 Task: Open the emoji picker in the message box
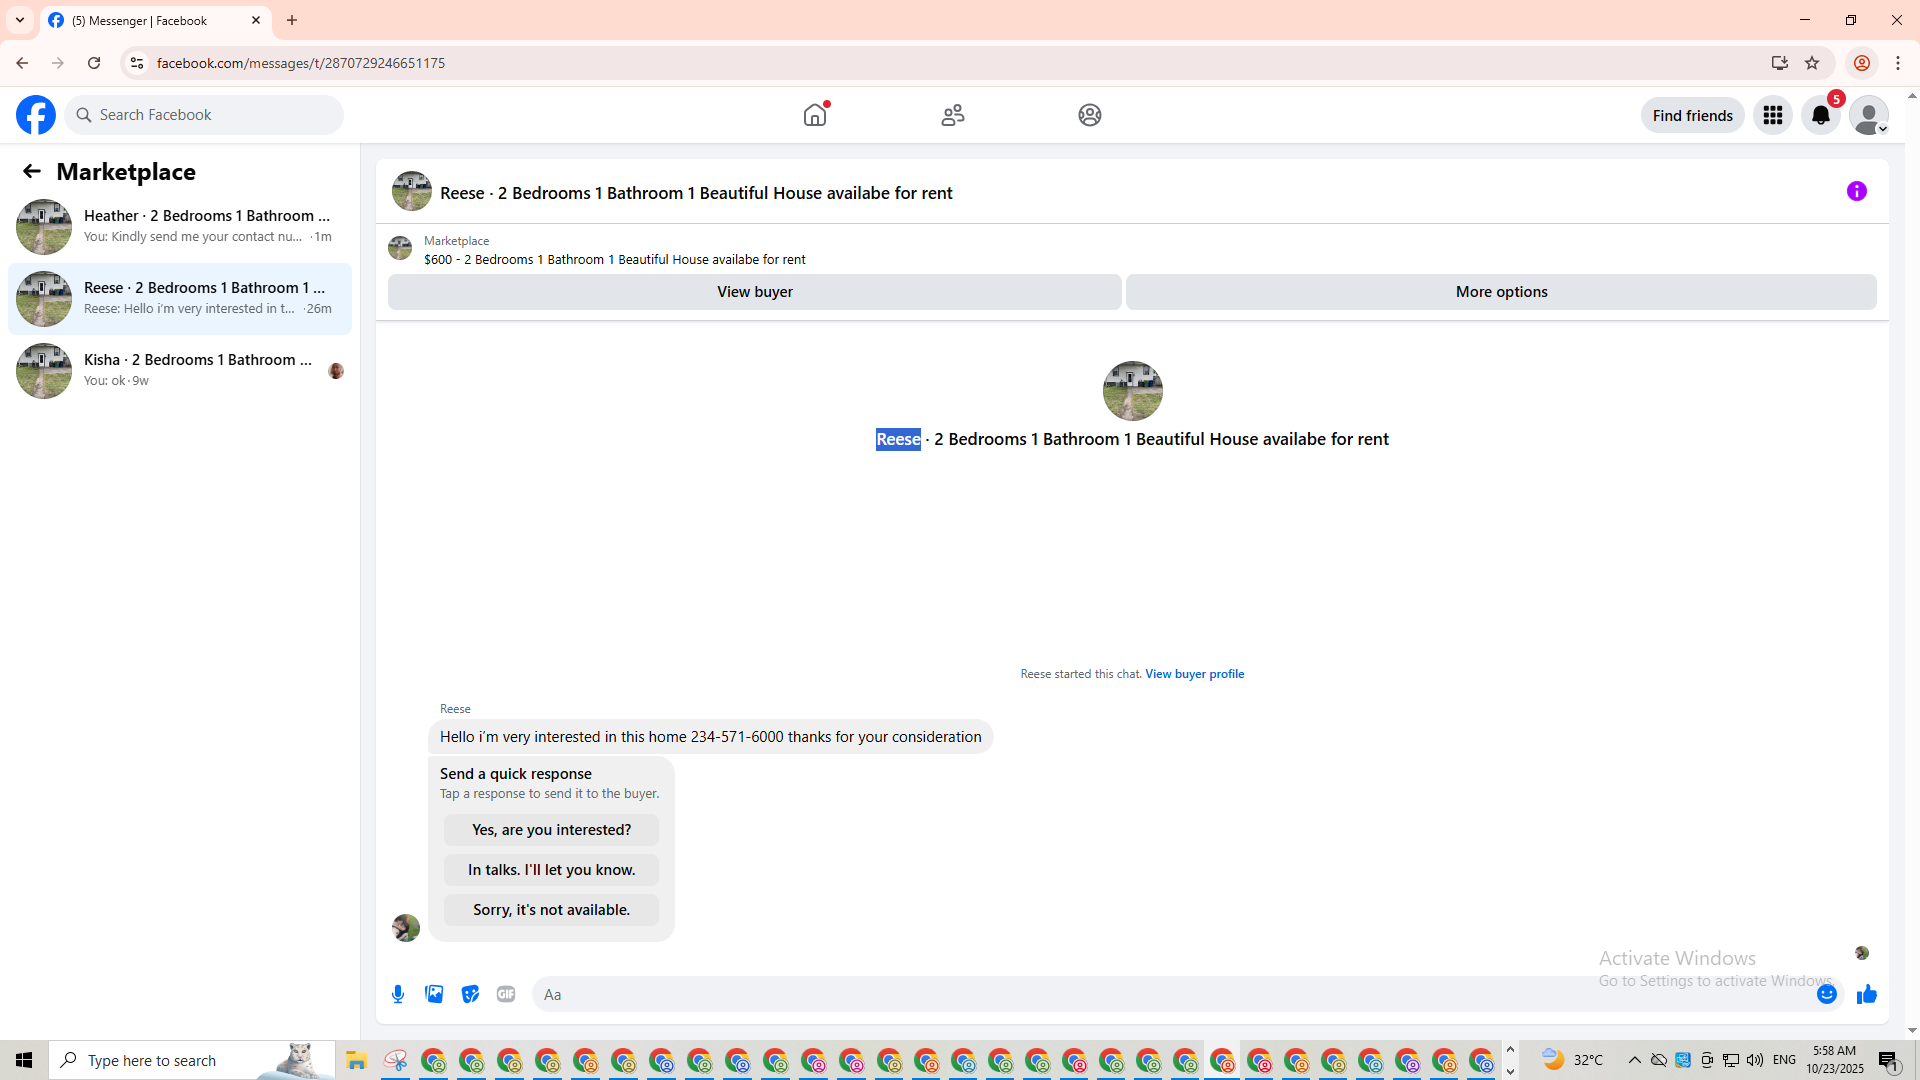tap(1826, 994)
